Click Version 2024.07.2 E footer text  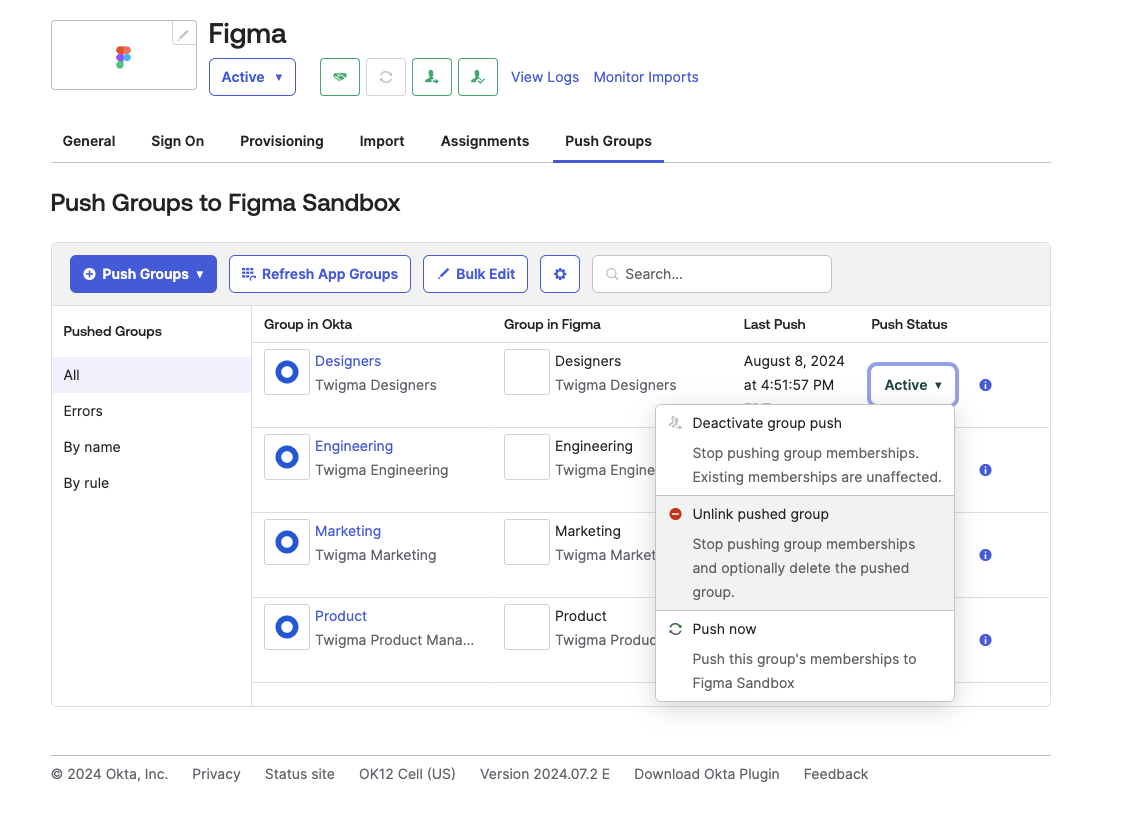tap(545, 774)
